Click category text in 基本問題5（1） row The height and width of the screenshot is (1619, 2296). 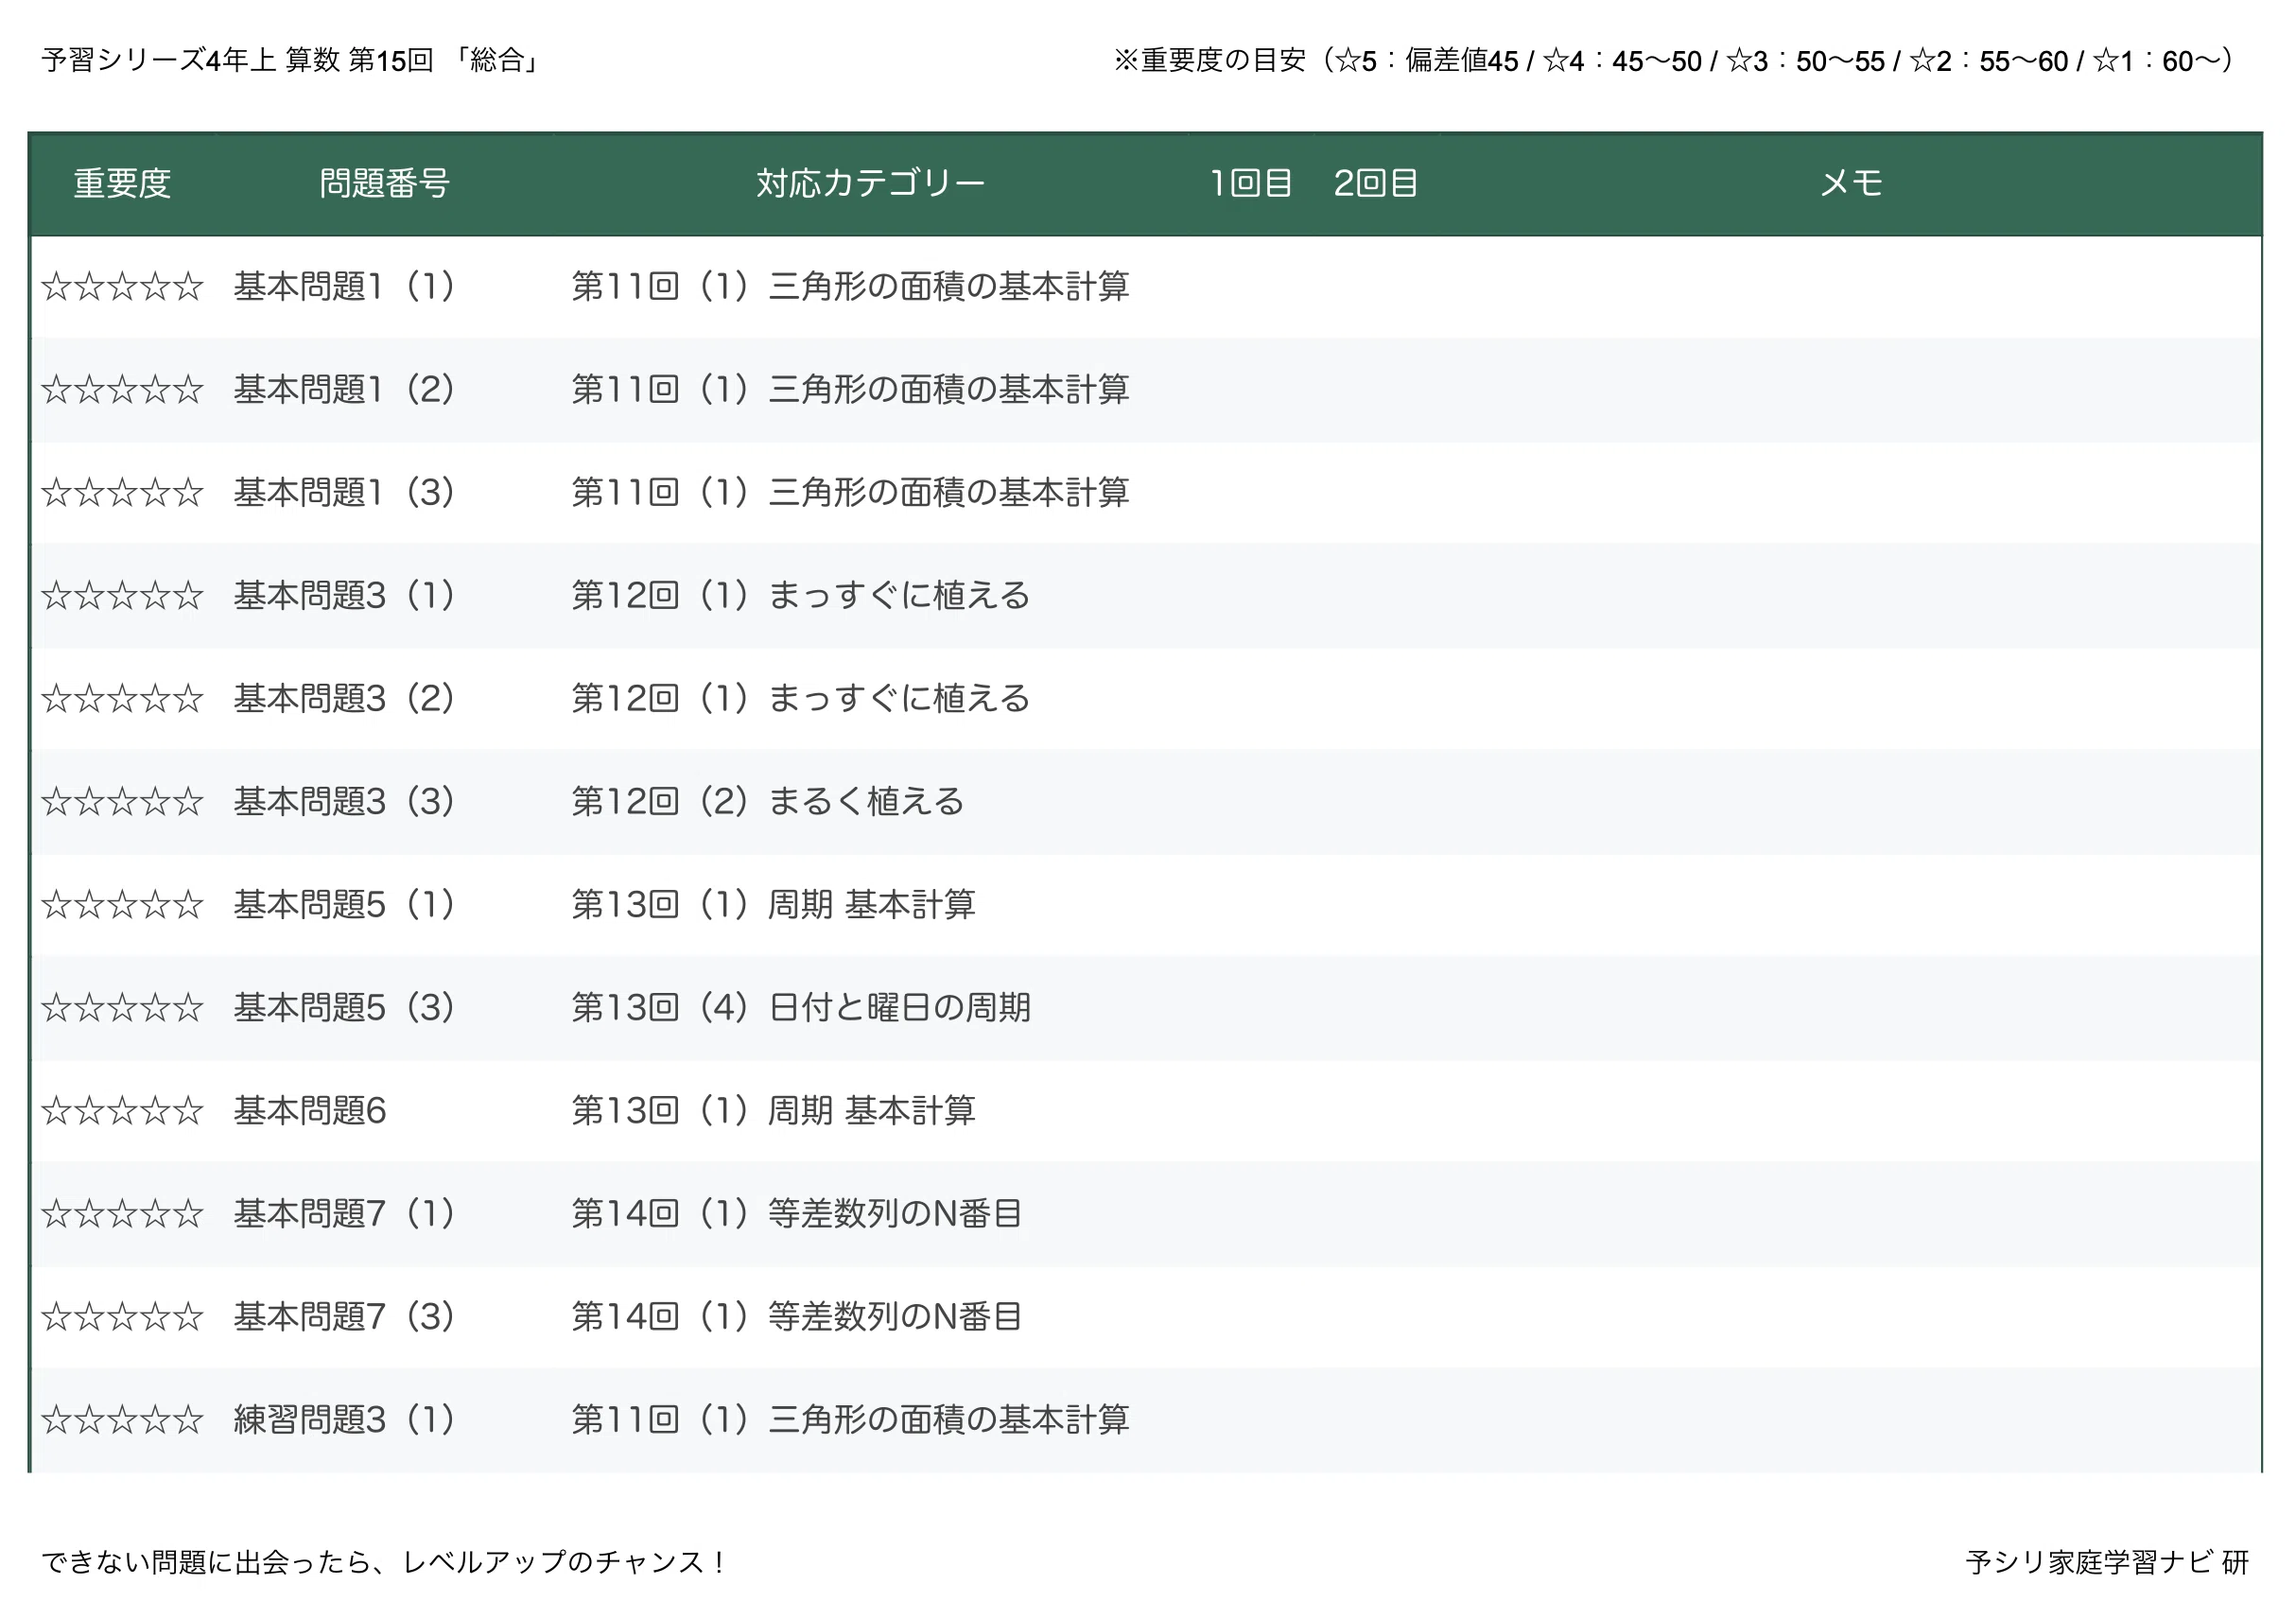774,905
